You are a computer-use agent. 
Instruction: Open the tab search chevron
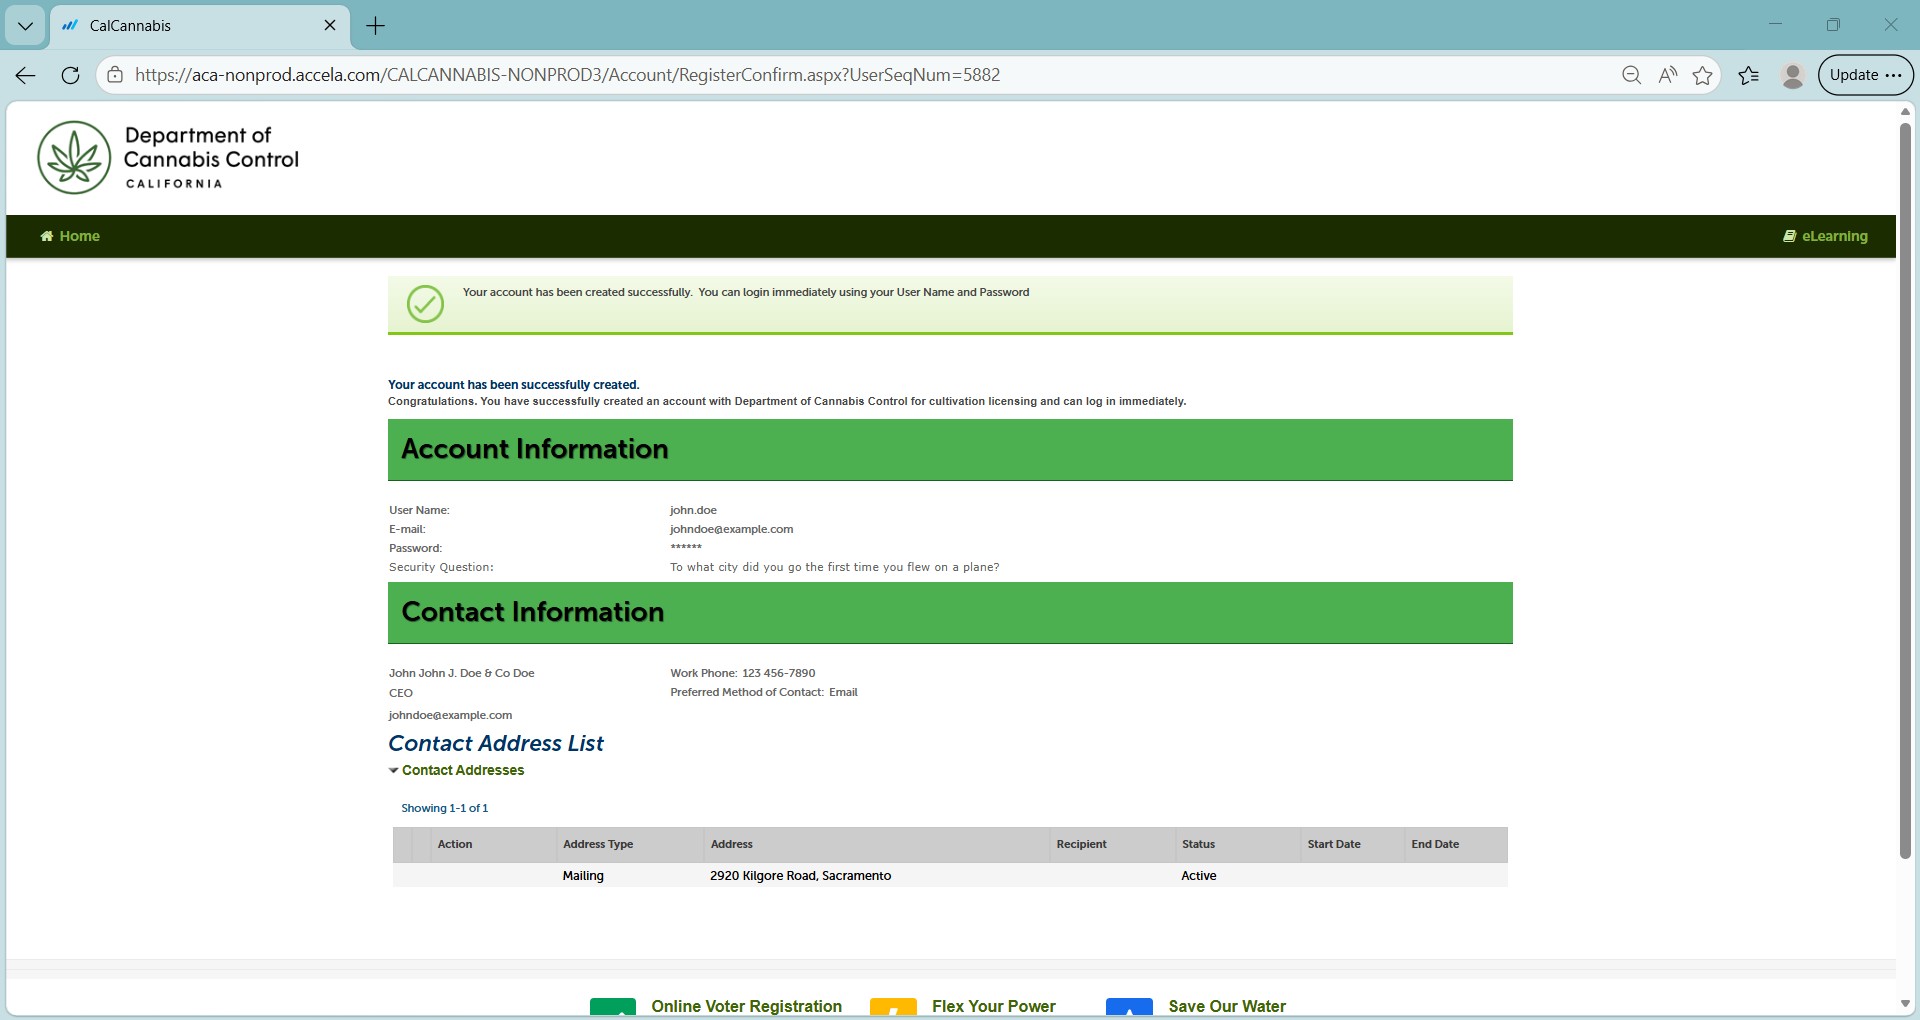(x=25, y=26)
